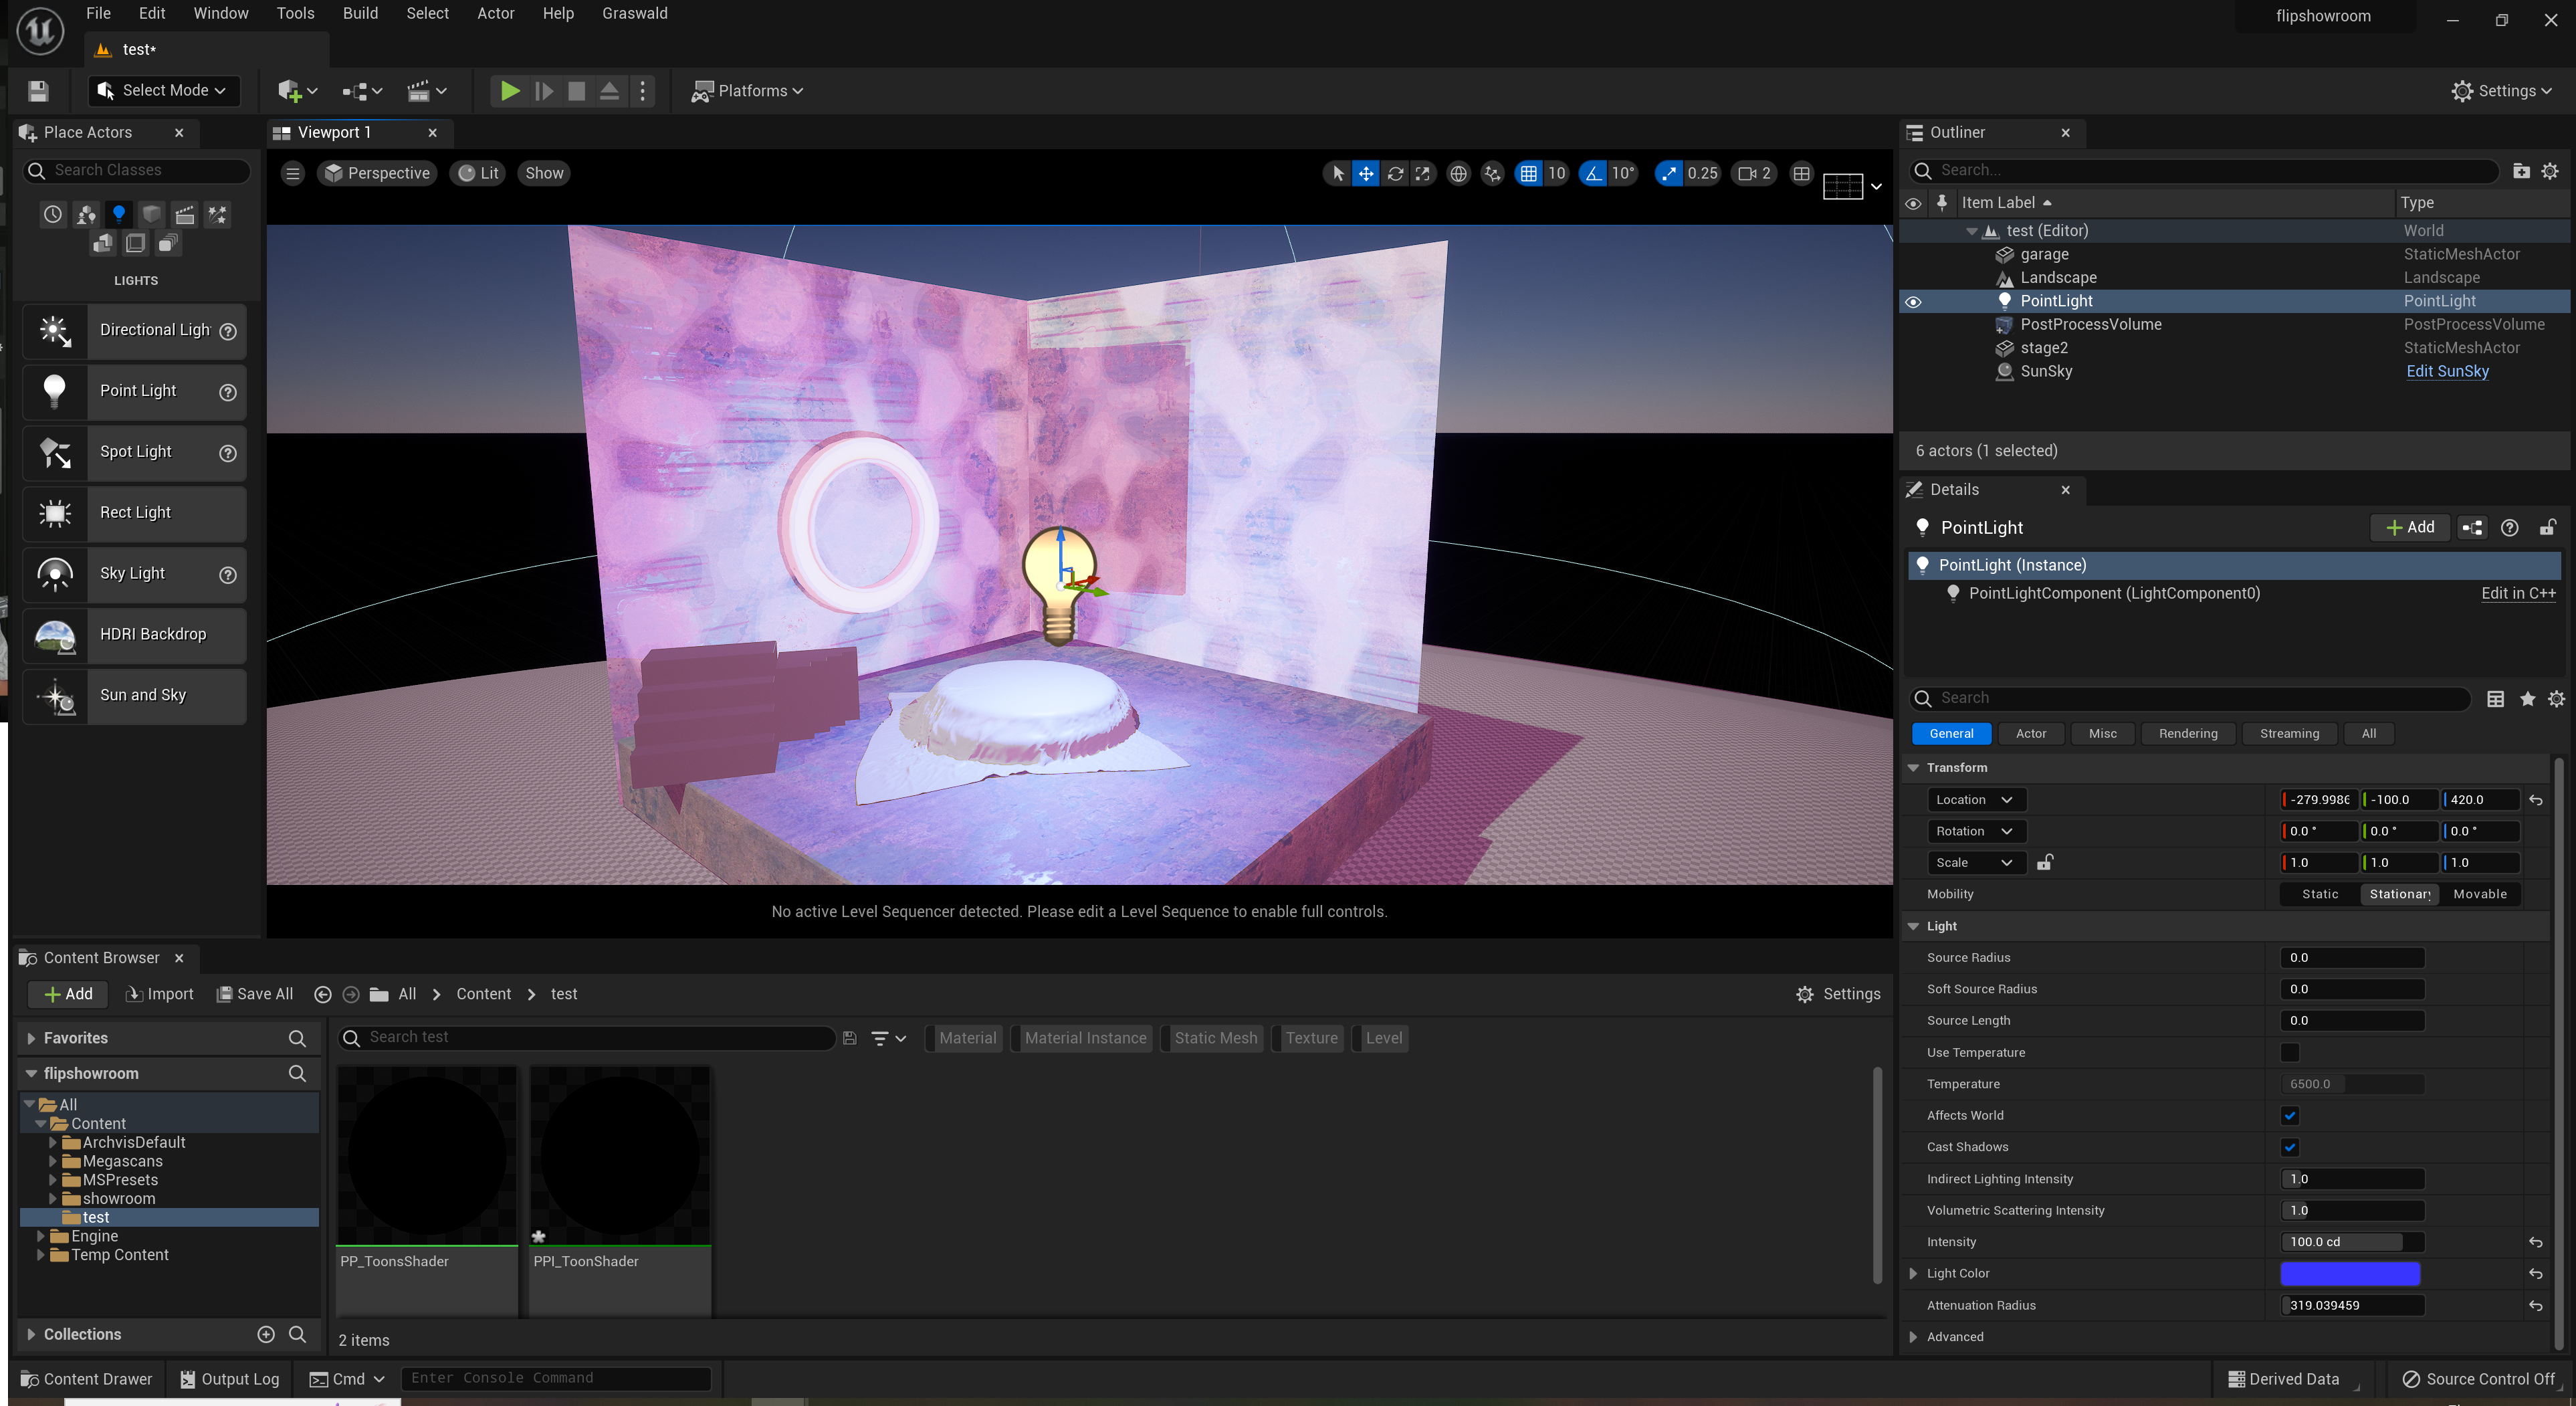
Task: Toggle grid snapping icon in viewport
Action: (x=1528, y=173)
